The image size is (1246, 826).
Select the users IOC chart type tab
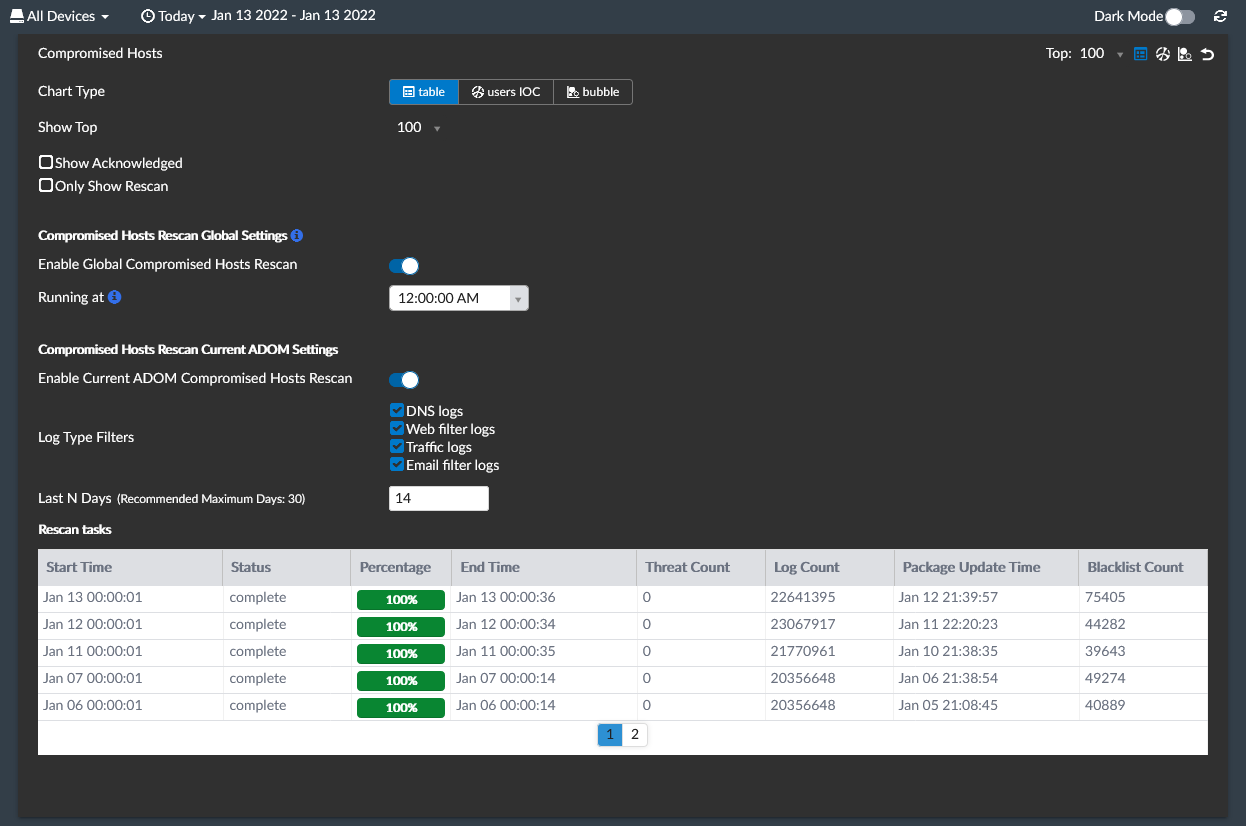506,92
